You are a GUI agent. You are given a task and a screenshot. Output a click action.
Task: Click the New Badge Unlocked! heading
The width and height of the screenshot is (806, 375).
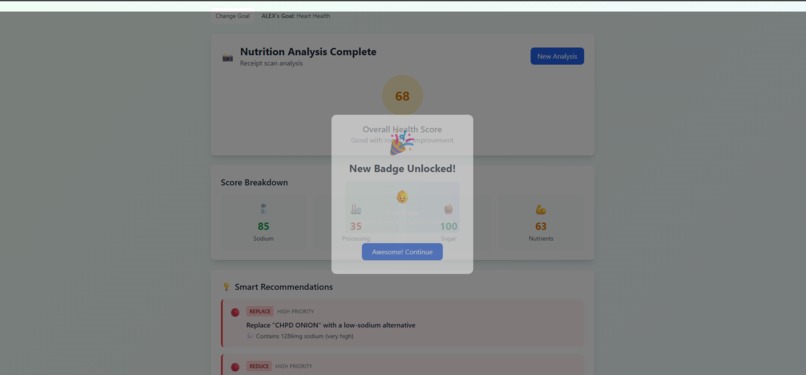click(402, 168)
